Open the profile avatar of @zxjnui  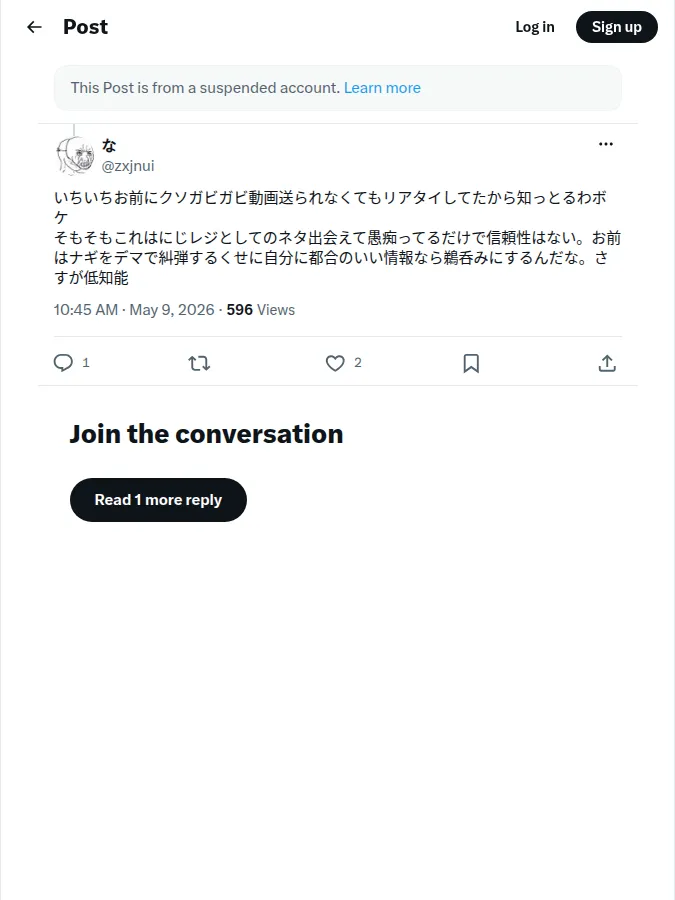pyautogui.click(x=75, y=156)
